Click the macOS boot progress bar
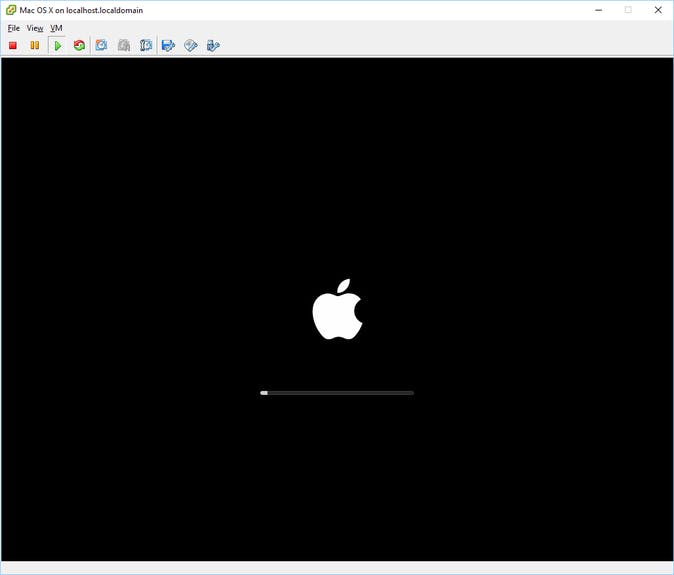The width and height of the screenshot is (674, 575). point(337,393)
